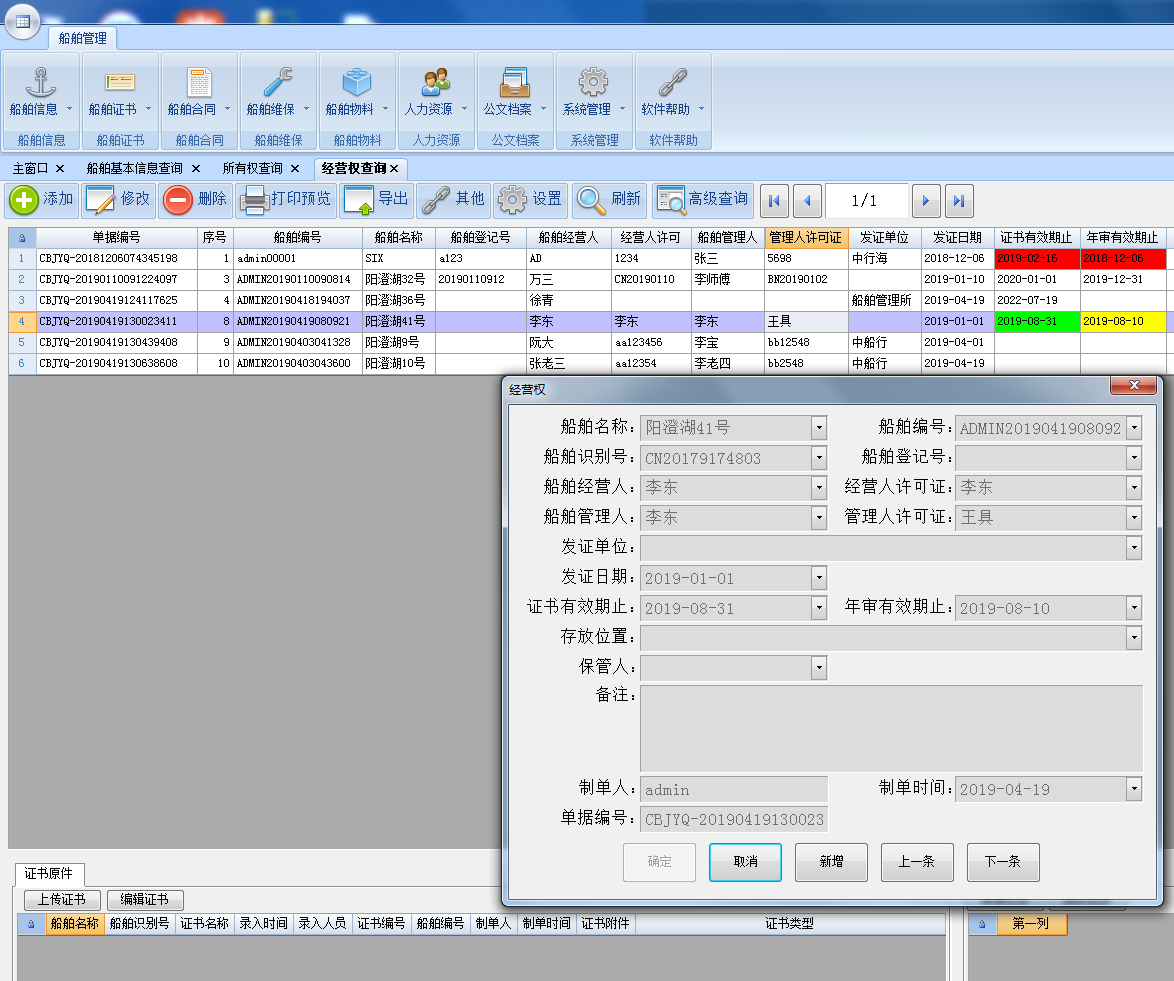Click the 上传证书 button
The image size is (1174, 981).
coord(62,899)
